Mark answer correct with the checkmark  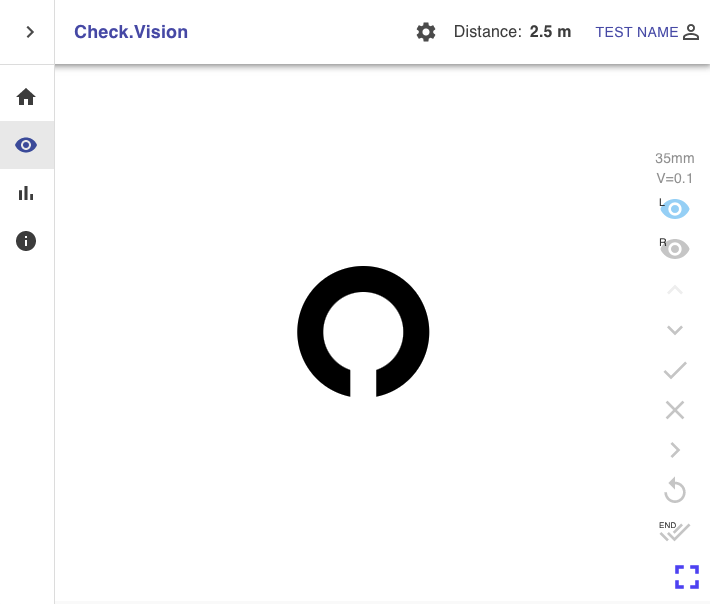(675, 370)
